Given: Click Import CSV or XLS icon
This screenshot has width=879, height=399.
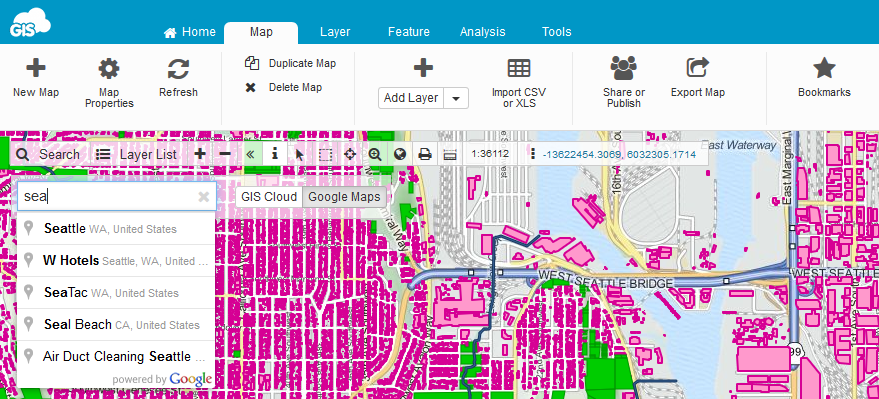Looking at the screenshot, I should [519, 68].
